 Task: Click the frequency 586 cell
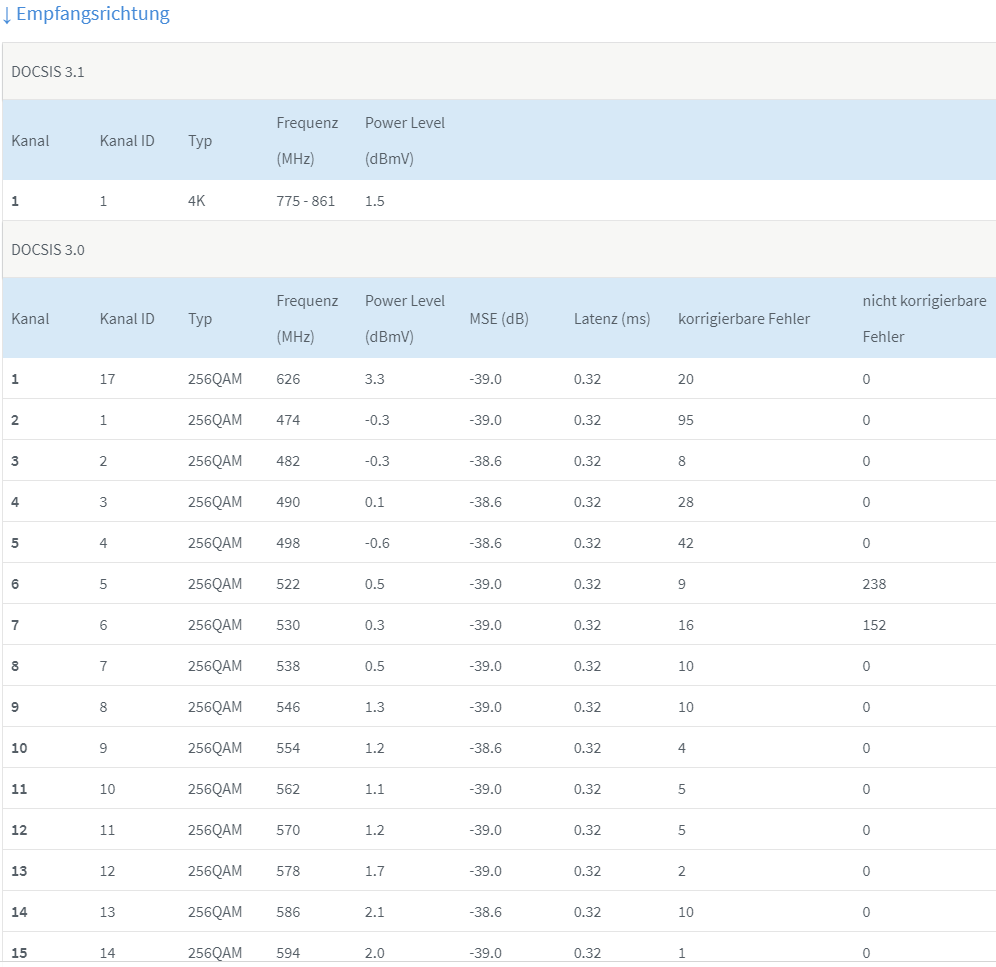288,912
